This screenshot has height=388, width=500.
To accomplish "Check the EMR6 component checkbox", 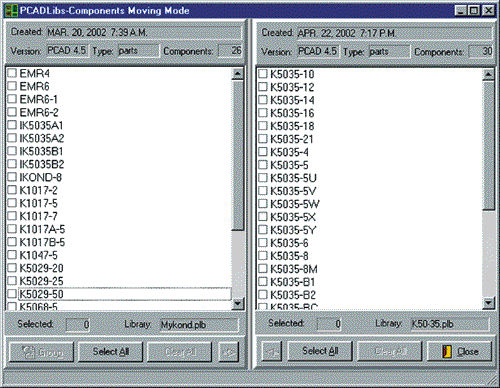I will [12, 86].
